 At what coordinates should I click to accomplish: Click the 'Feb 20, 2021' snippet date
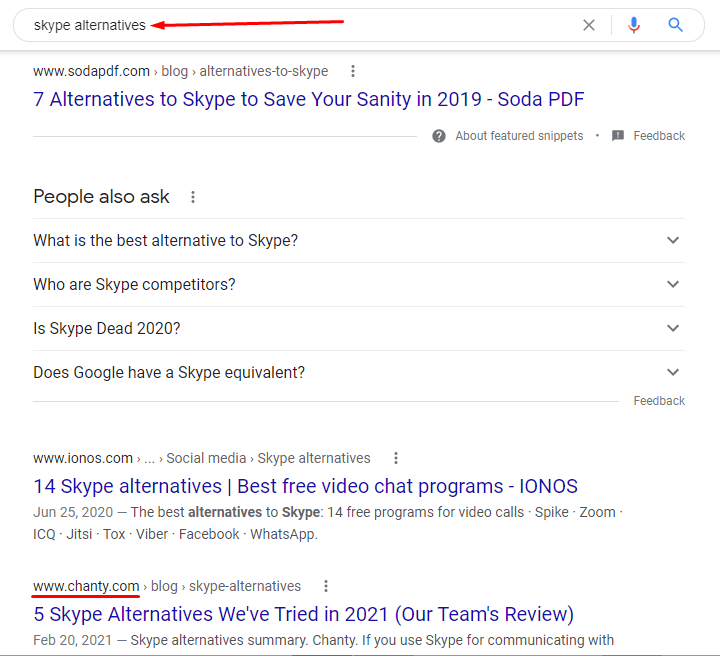coord(73,640)
